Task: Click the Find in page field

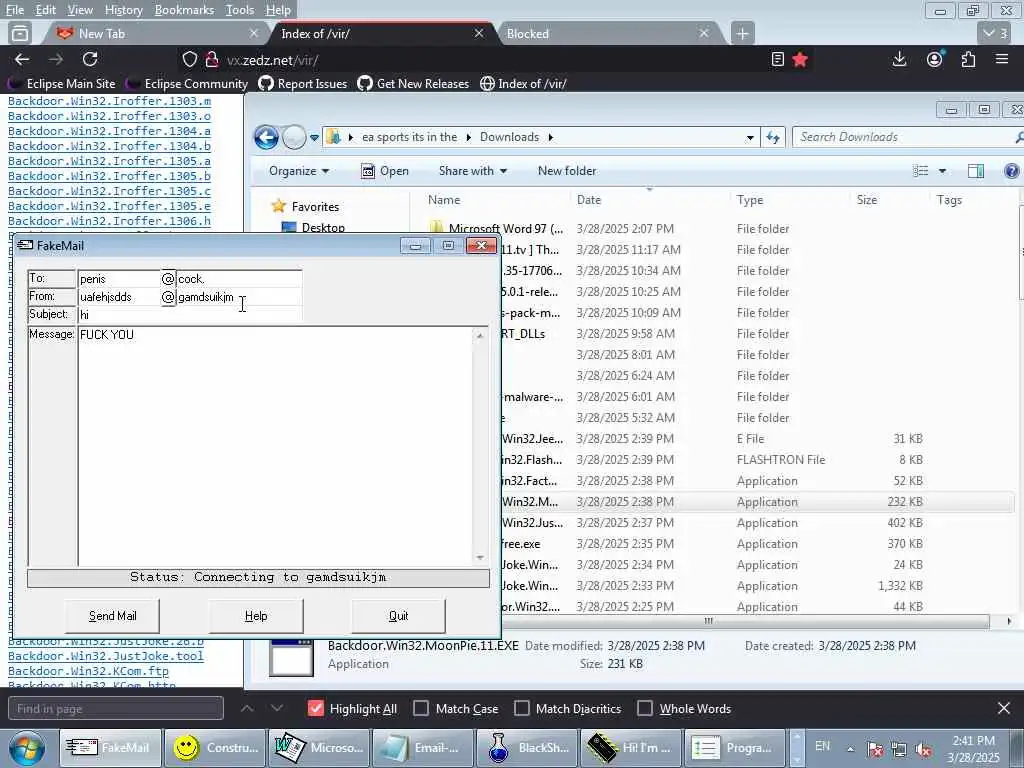Action: coord(116,709)
